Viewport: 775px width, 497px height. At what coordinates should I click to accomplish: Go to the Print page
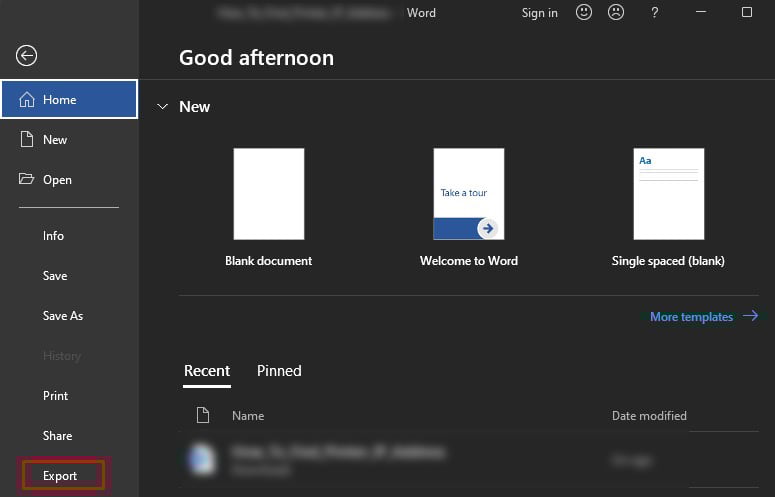(x=55, y=396)
